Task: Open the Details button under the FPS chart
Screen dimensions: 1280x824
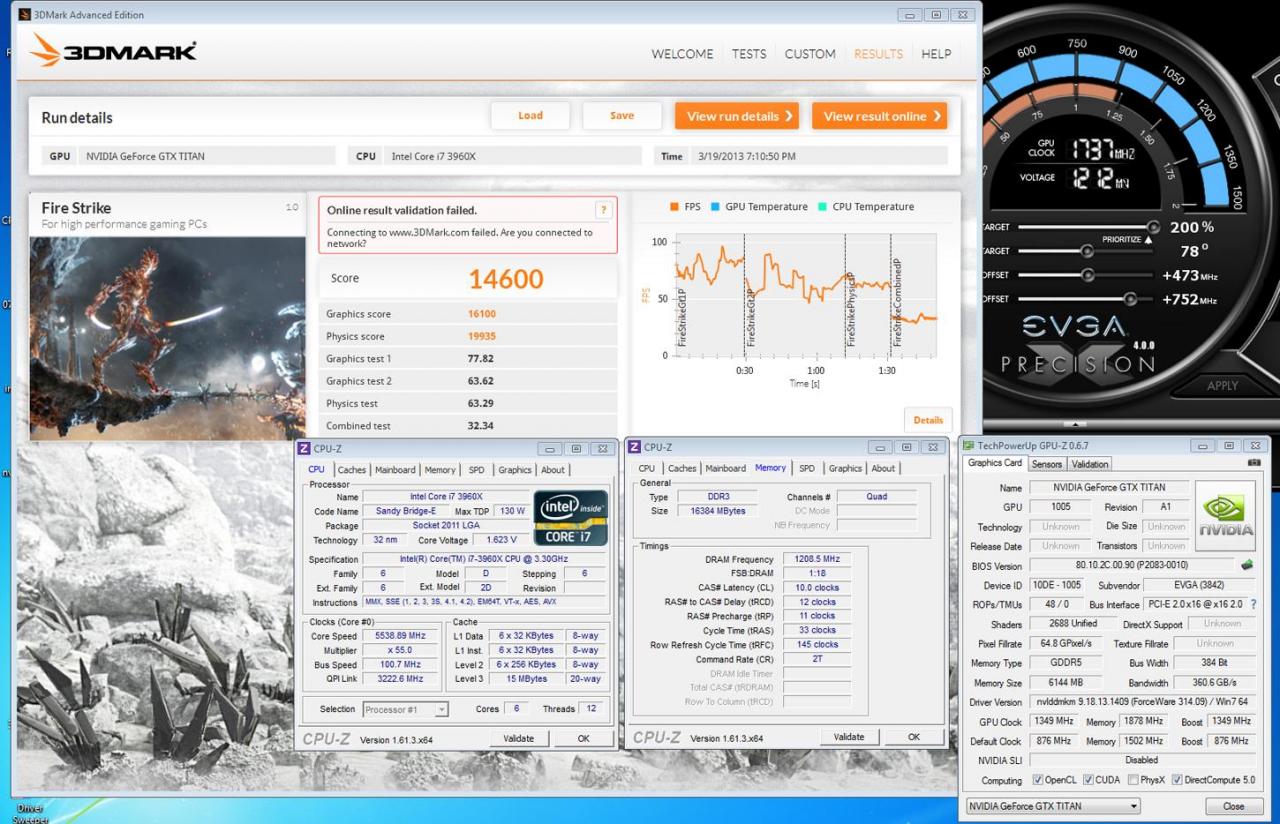Action: 928,420
